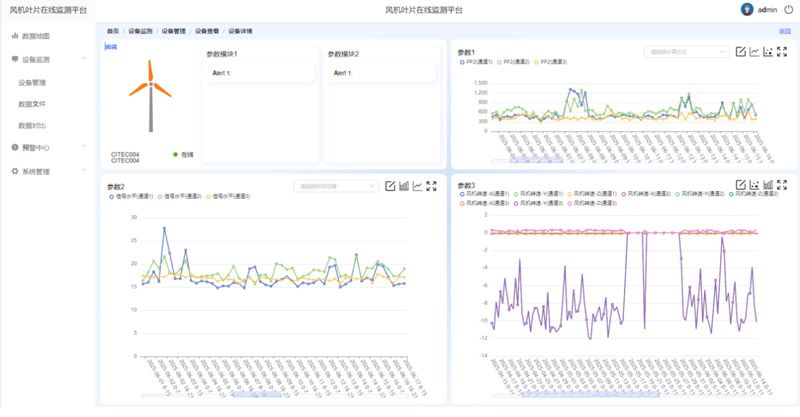Switch 参数1 chart to scatter view
The height and width of the screenshot is (417, 800).
(x=767, y=52)
